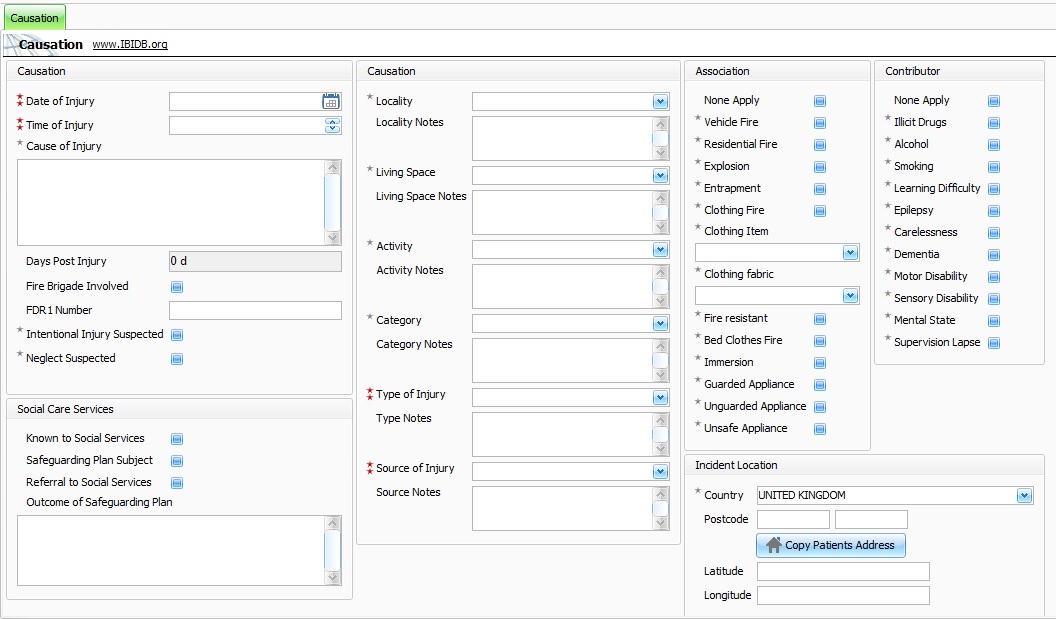This screenshot has width=1056, height=619.
Task: Click the house icon on Copy Patients Address
Action: (773, 545)
